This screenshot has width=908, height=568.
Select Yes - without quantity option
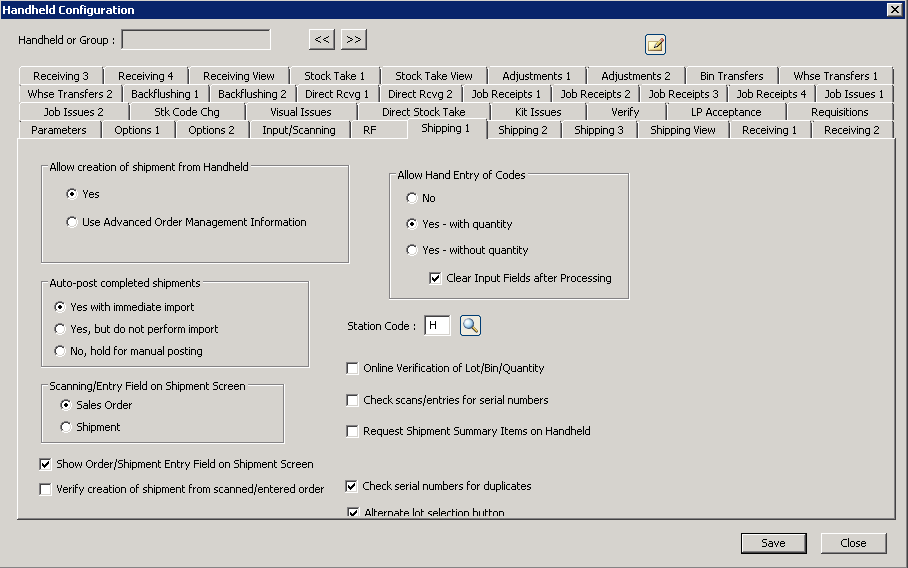tap(412, 250)
